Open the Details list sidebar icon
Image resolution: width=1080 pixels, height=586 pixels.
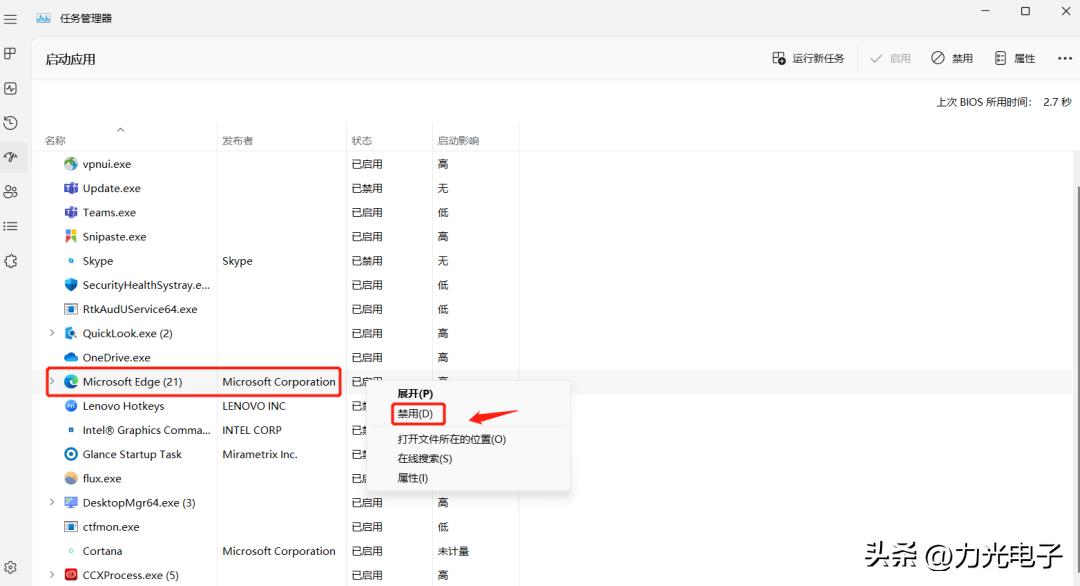11,226
